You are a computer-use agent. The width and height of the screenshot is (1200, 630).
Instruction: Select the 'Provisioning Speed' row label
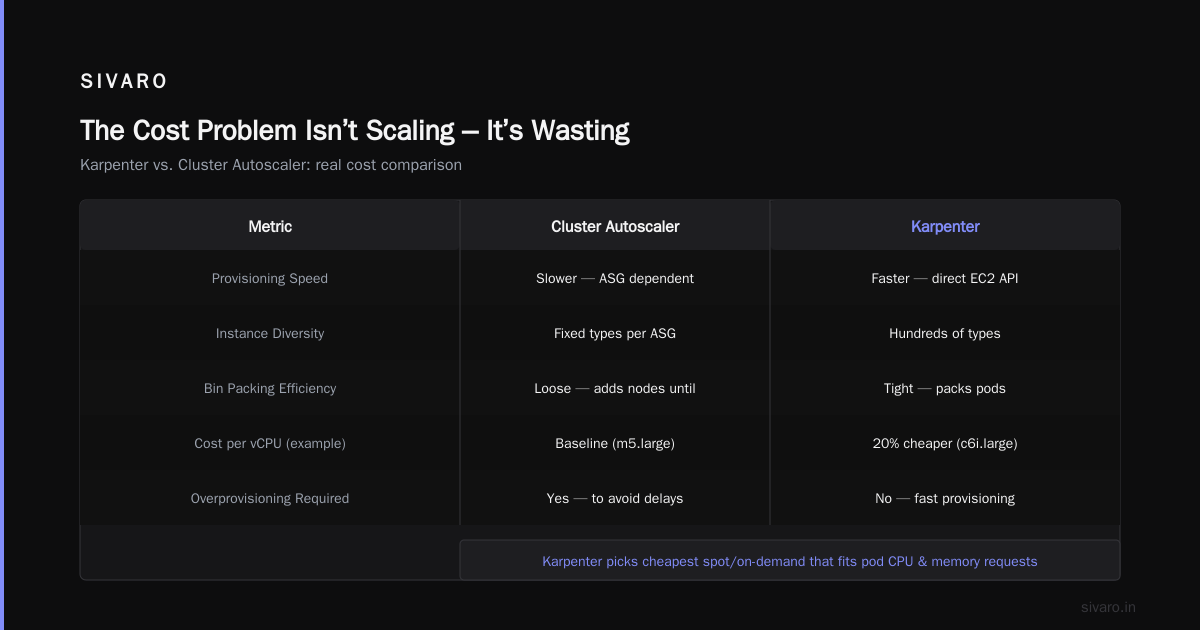click(270, 278)
